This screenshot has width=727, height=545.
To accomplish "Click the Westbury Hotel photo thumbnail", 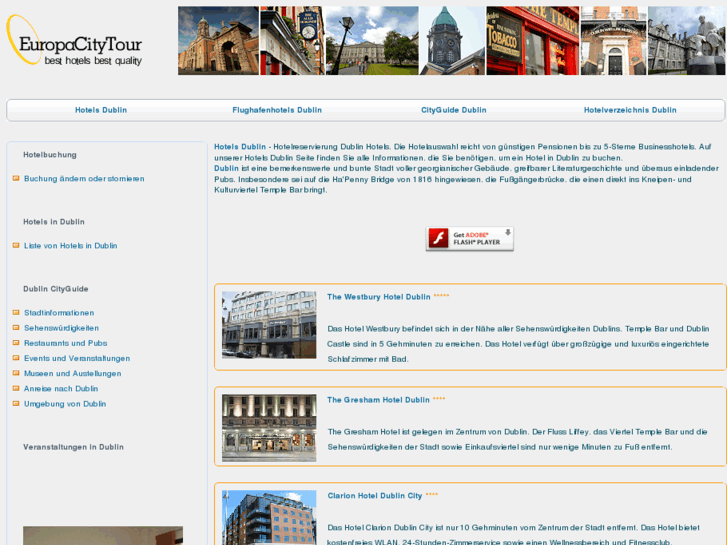I will (x=269, y=325).
